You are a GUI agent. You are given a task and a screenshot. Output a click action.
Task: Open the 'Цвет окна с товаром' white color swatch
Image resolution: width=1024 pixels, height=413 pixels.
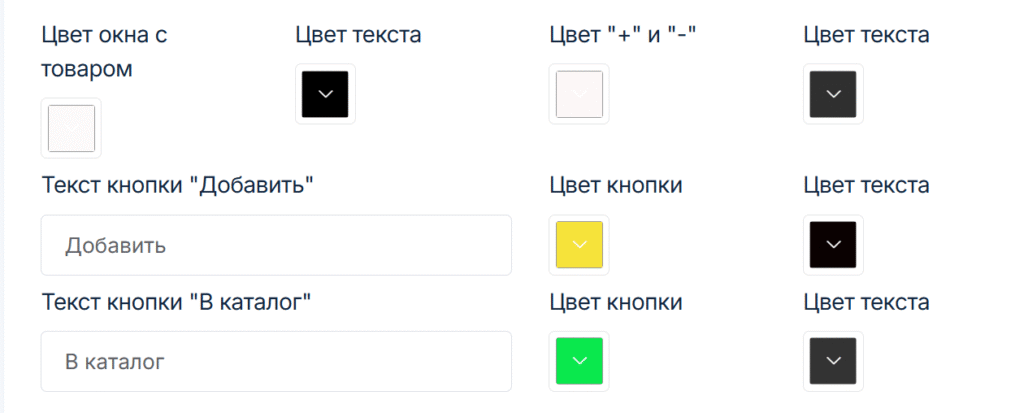point(71,128)
